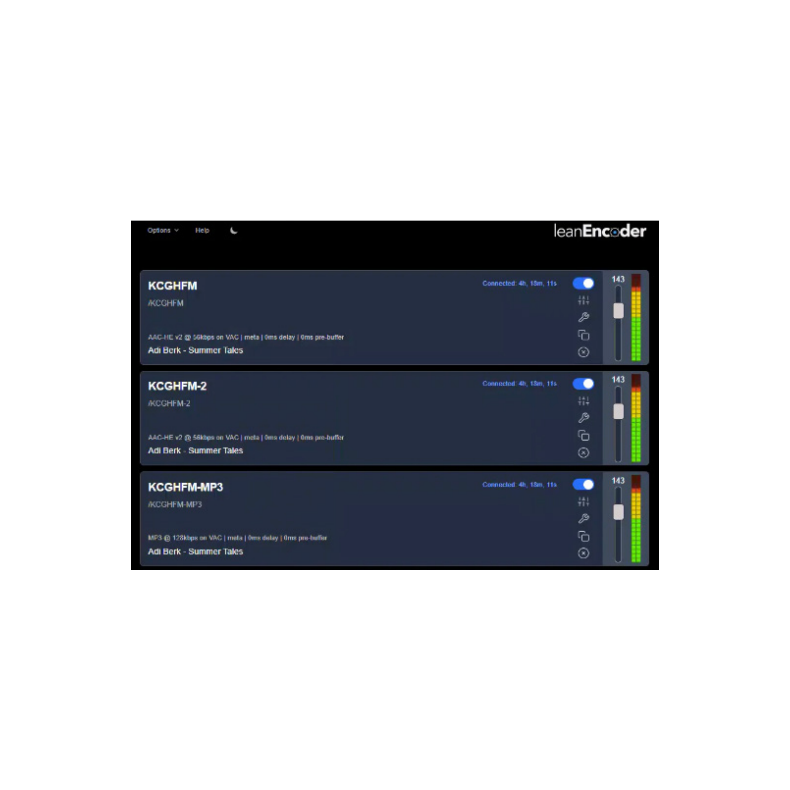
Task: Click the /KCGHFM-2 mount point text
Action: pos(169,403)
